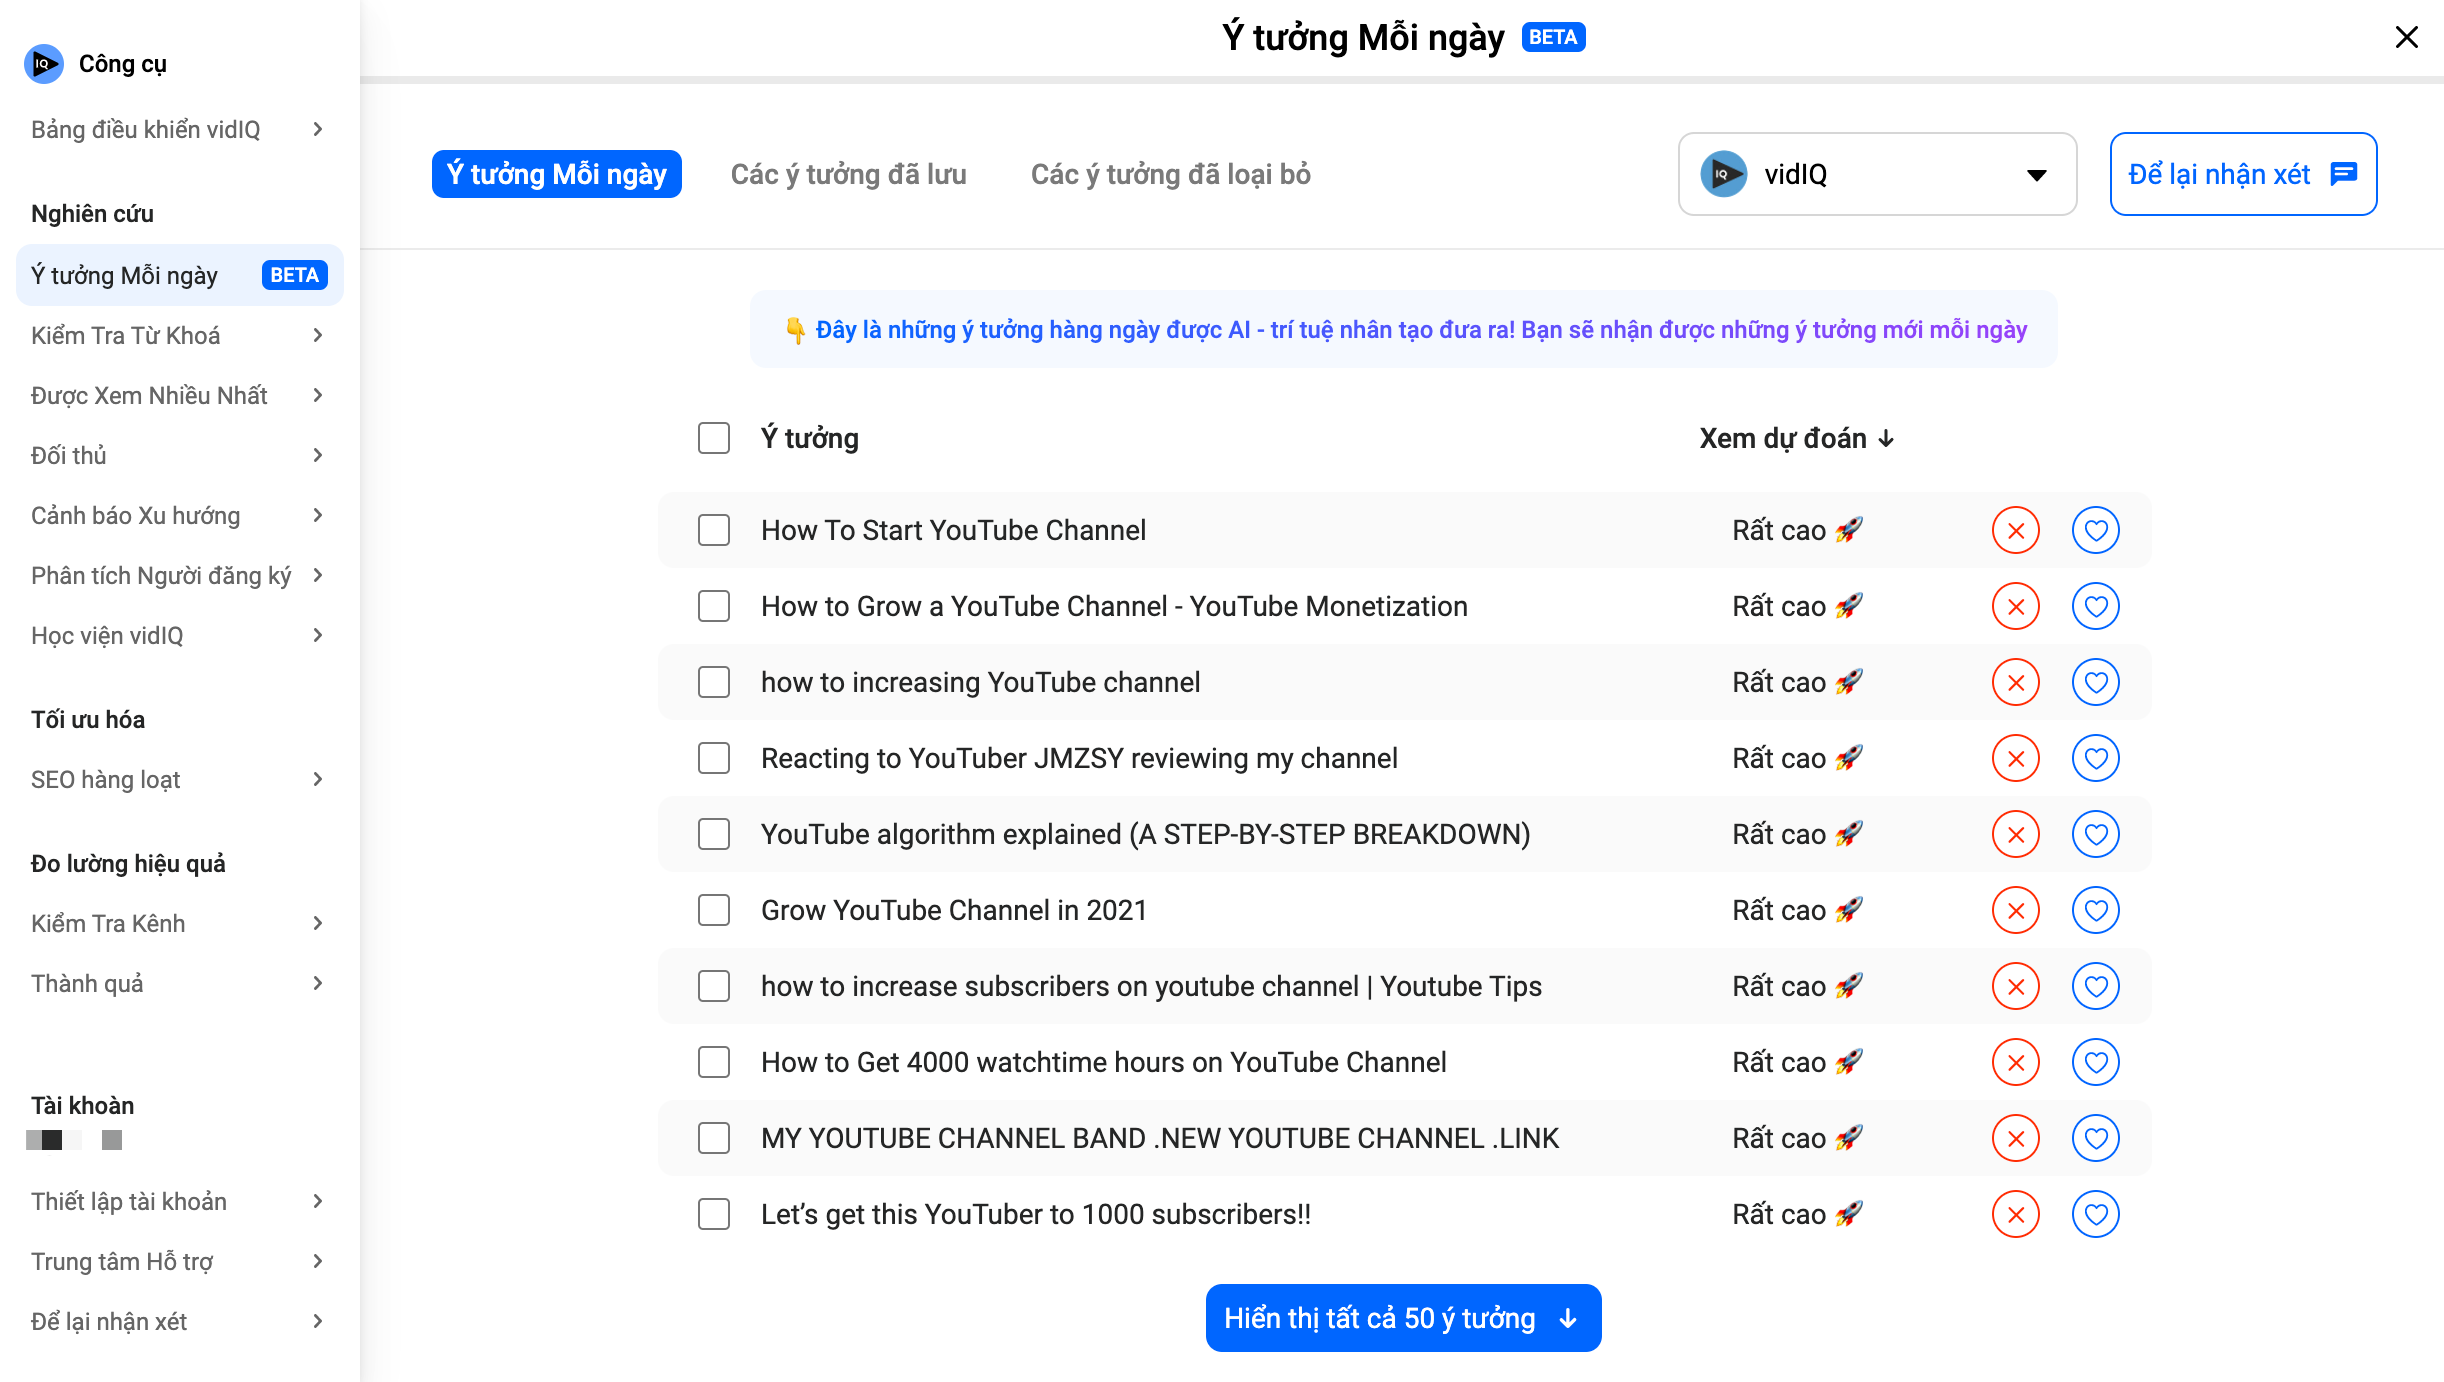Check the 'how to increasing YouTube channel' row
Image resolution: width=2444 pixels, height=1382 pixels.
pos(714,682)
